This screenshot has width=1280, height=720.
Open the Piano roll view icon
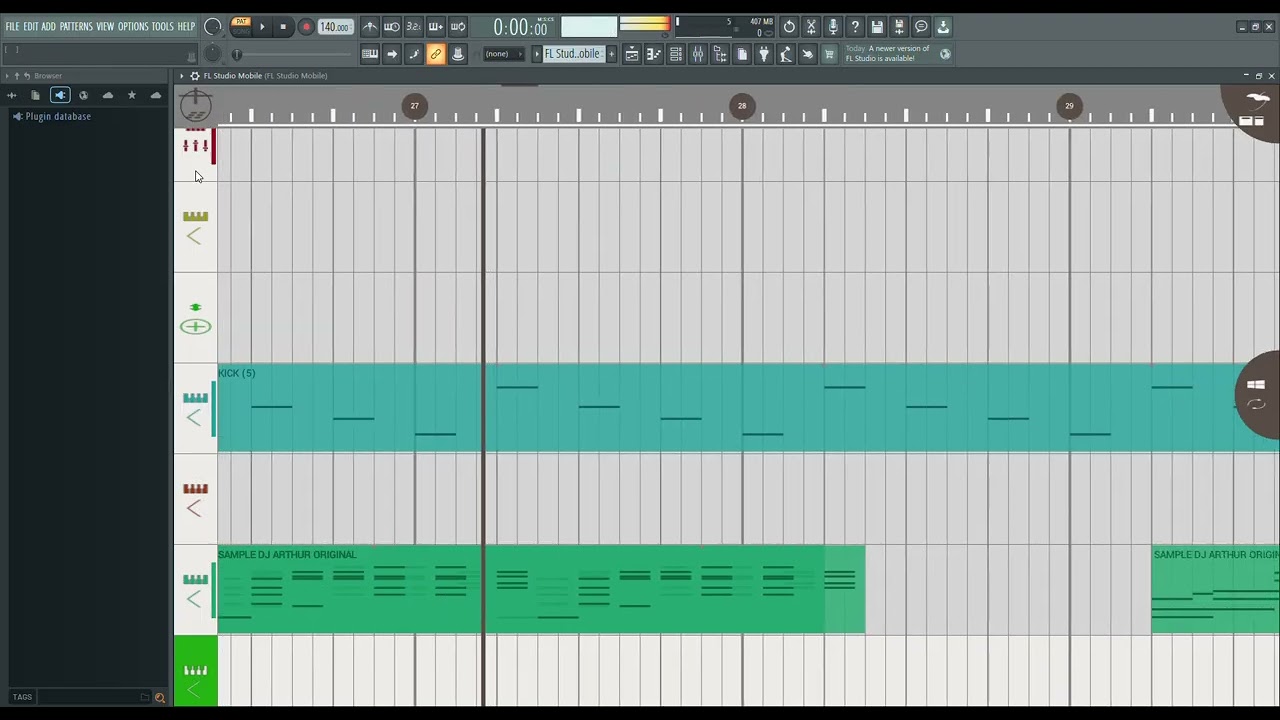[654, 54]
